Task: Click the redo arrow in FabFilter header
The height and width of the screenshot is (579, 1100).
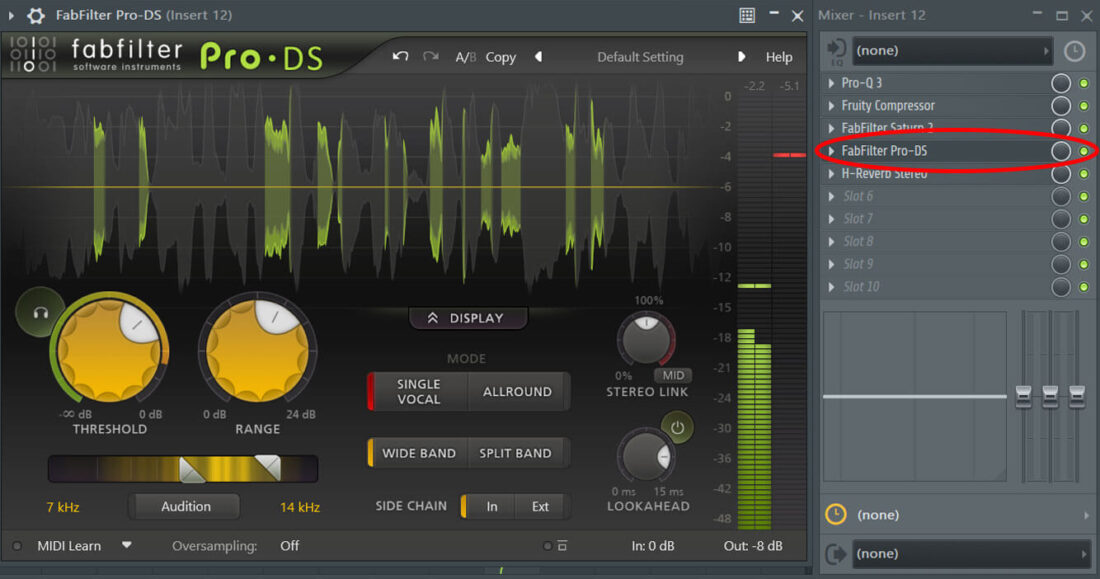Action: pos(430,56)
